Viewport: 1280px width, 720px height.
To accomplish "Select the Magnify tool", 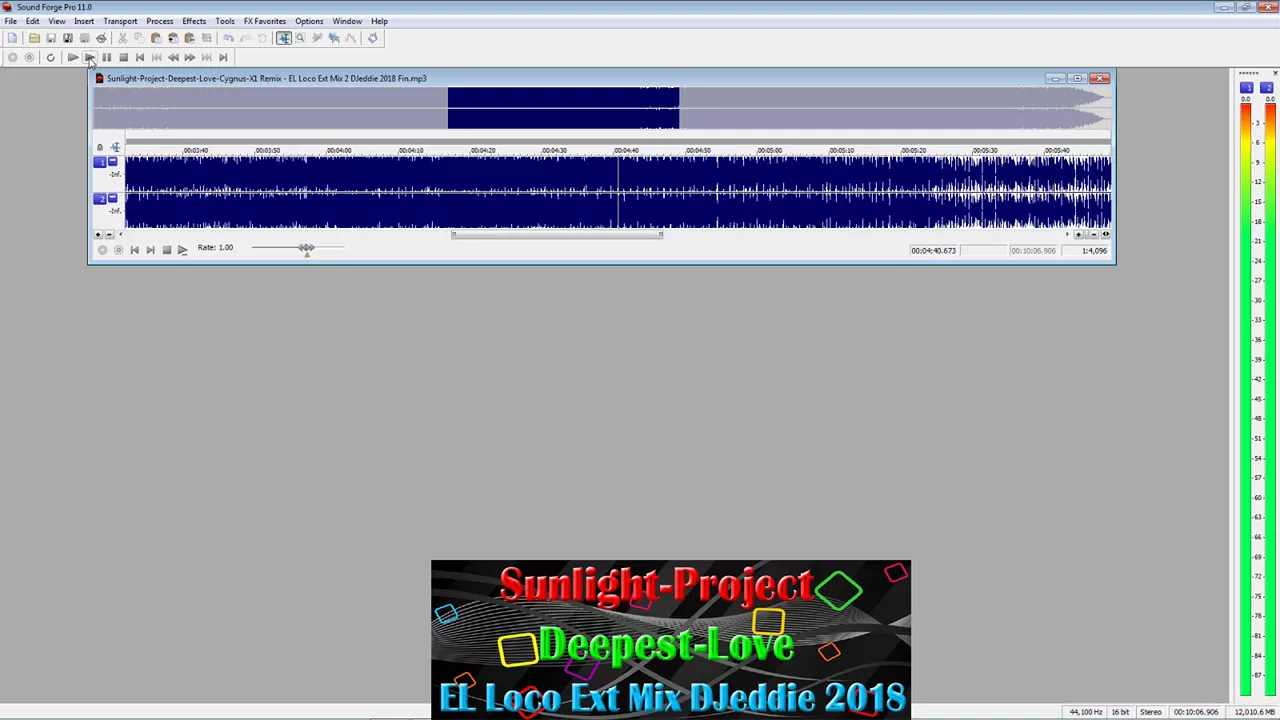I will 300,38.
